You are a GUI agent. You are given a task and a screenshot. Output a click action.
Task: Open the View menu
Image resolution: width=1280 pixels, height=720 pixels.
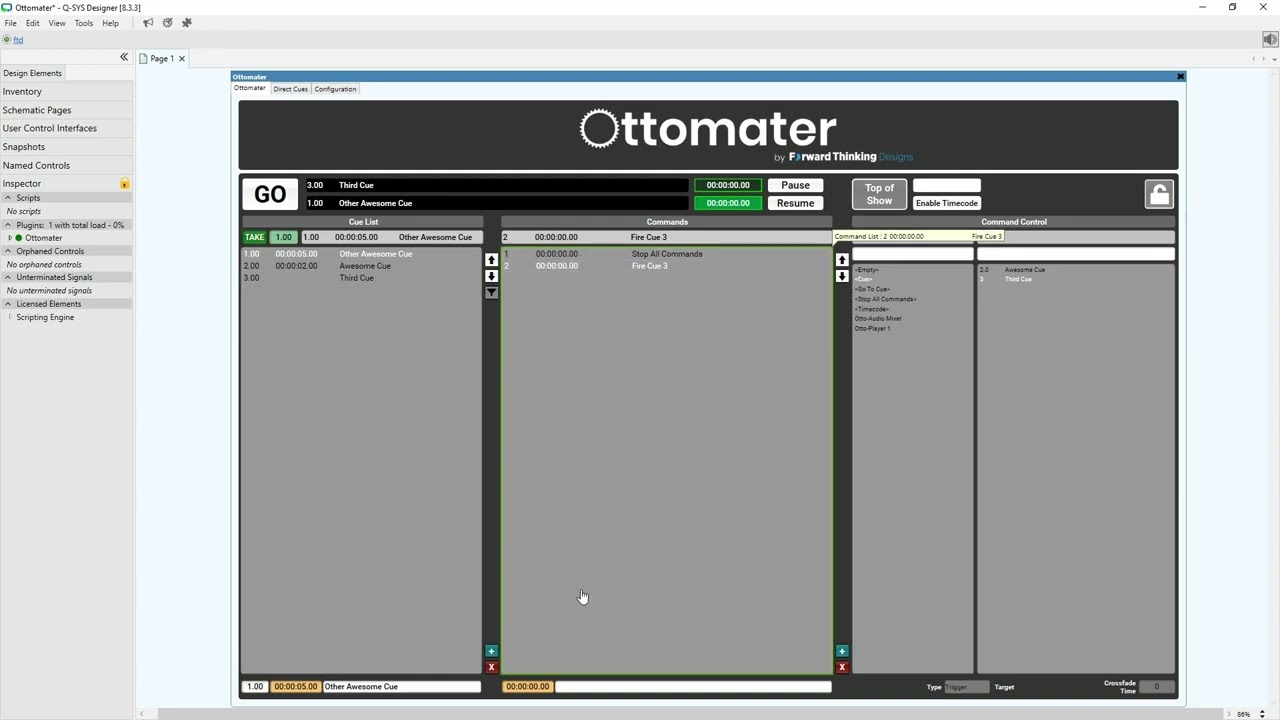coord(57,23)
